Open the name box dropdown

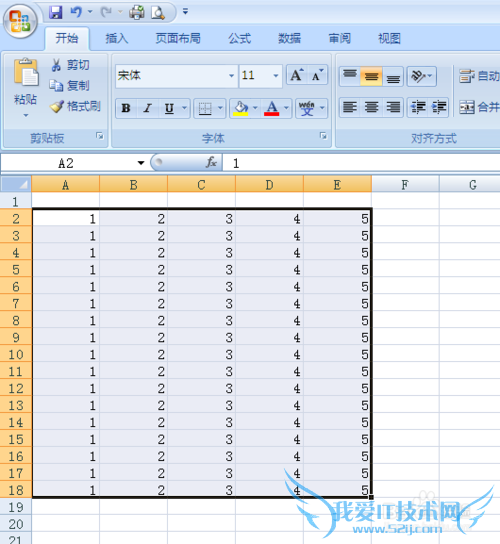click(141, 163)
